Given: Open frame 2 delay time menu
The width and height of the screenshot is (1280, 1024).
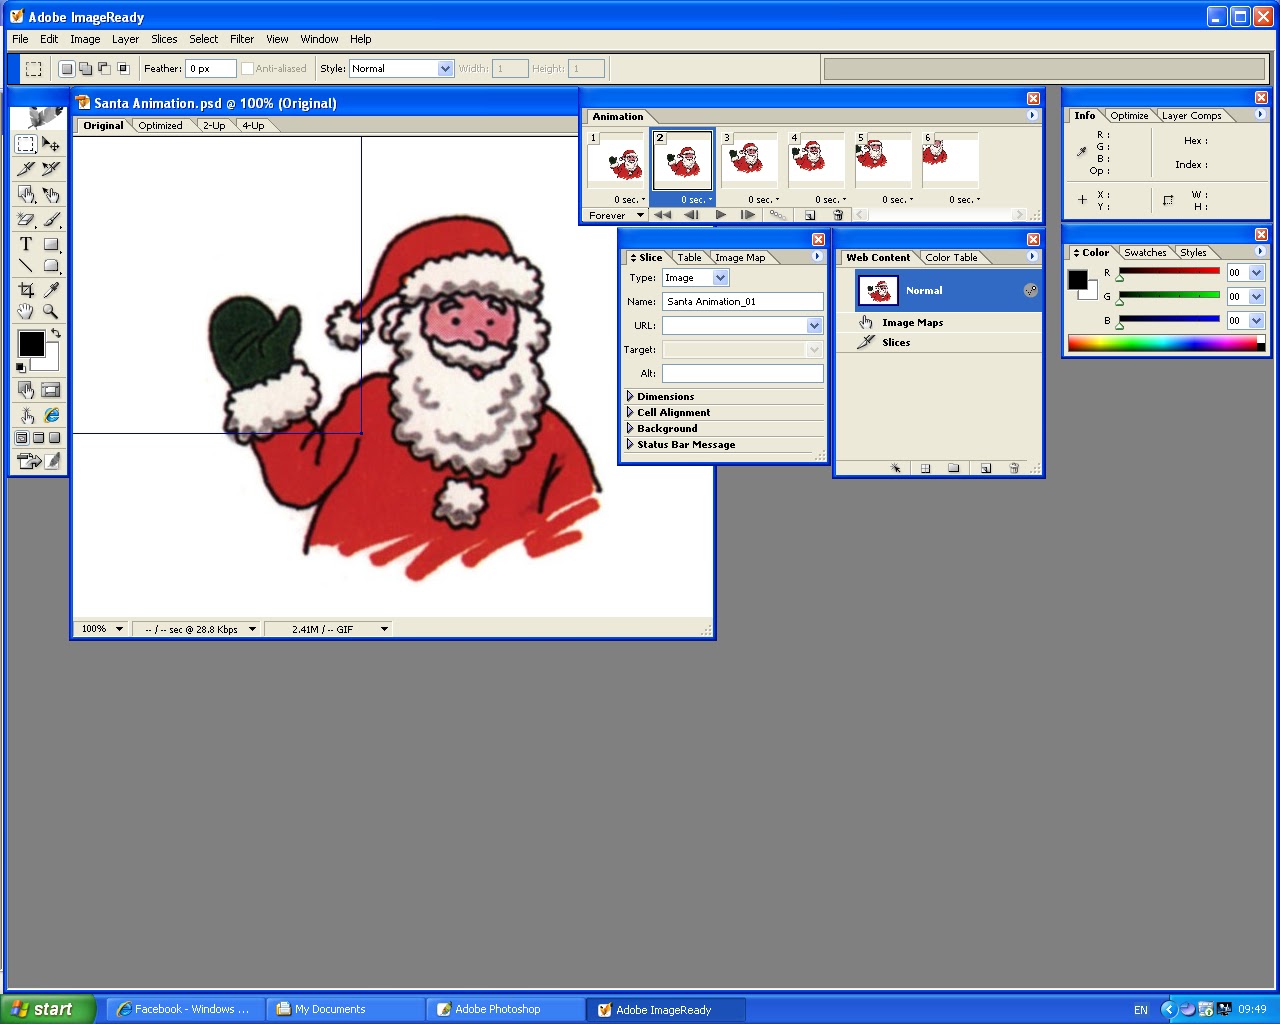Looking at the screenshot, I should tap(697, 200).
